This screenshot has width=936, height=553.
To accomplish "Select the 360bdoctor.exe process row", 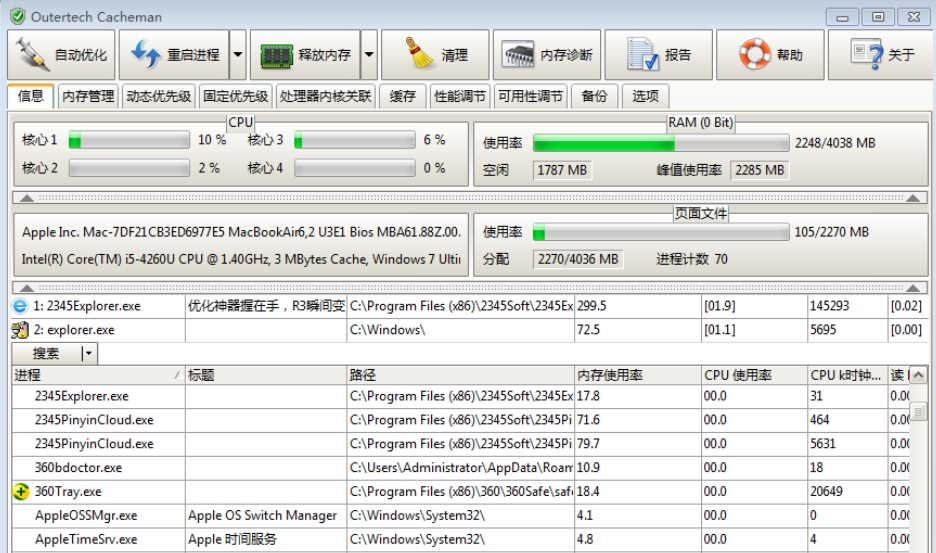I will pos(460,468).
